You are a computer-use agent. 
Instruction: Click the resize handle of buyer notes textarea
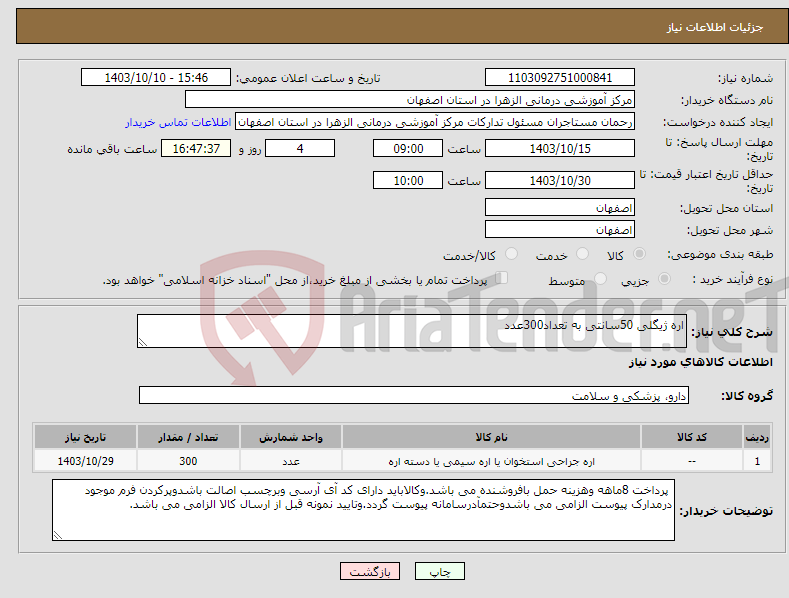click(58, 535)
